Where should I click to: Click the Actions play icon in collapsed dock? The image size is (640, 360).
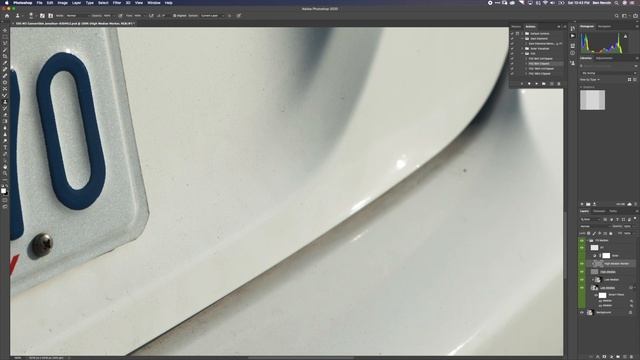(573, 36)
